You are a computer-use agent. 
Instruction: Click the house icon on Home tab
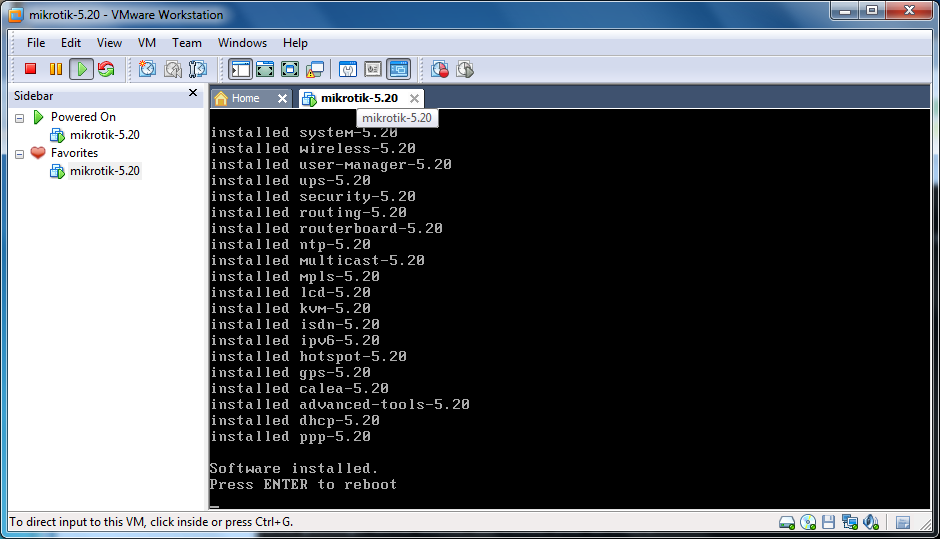pos(221,98)
